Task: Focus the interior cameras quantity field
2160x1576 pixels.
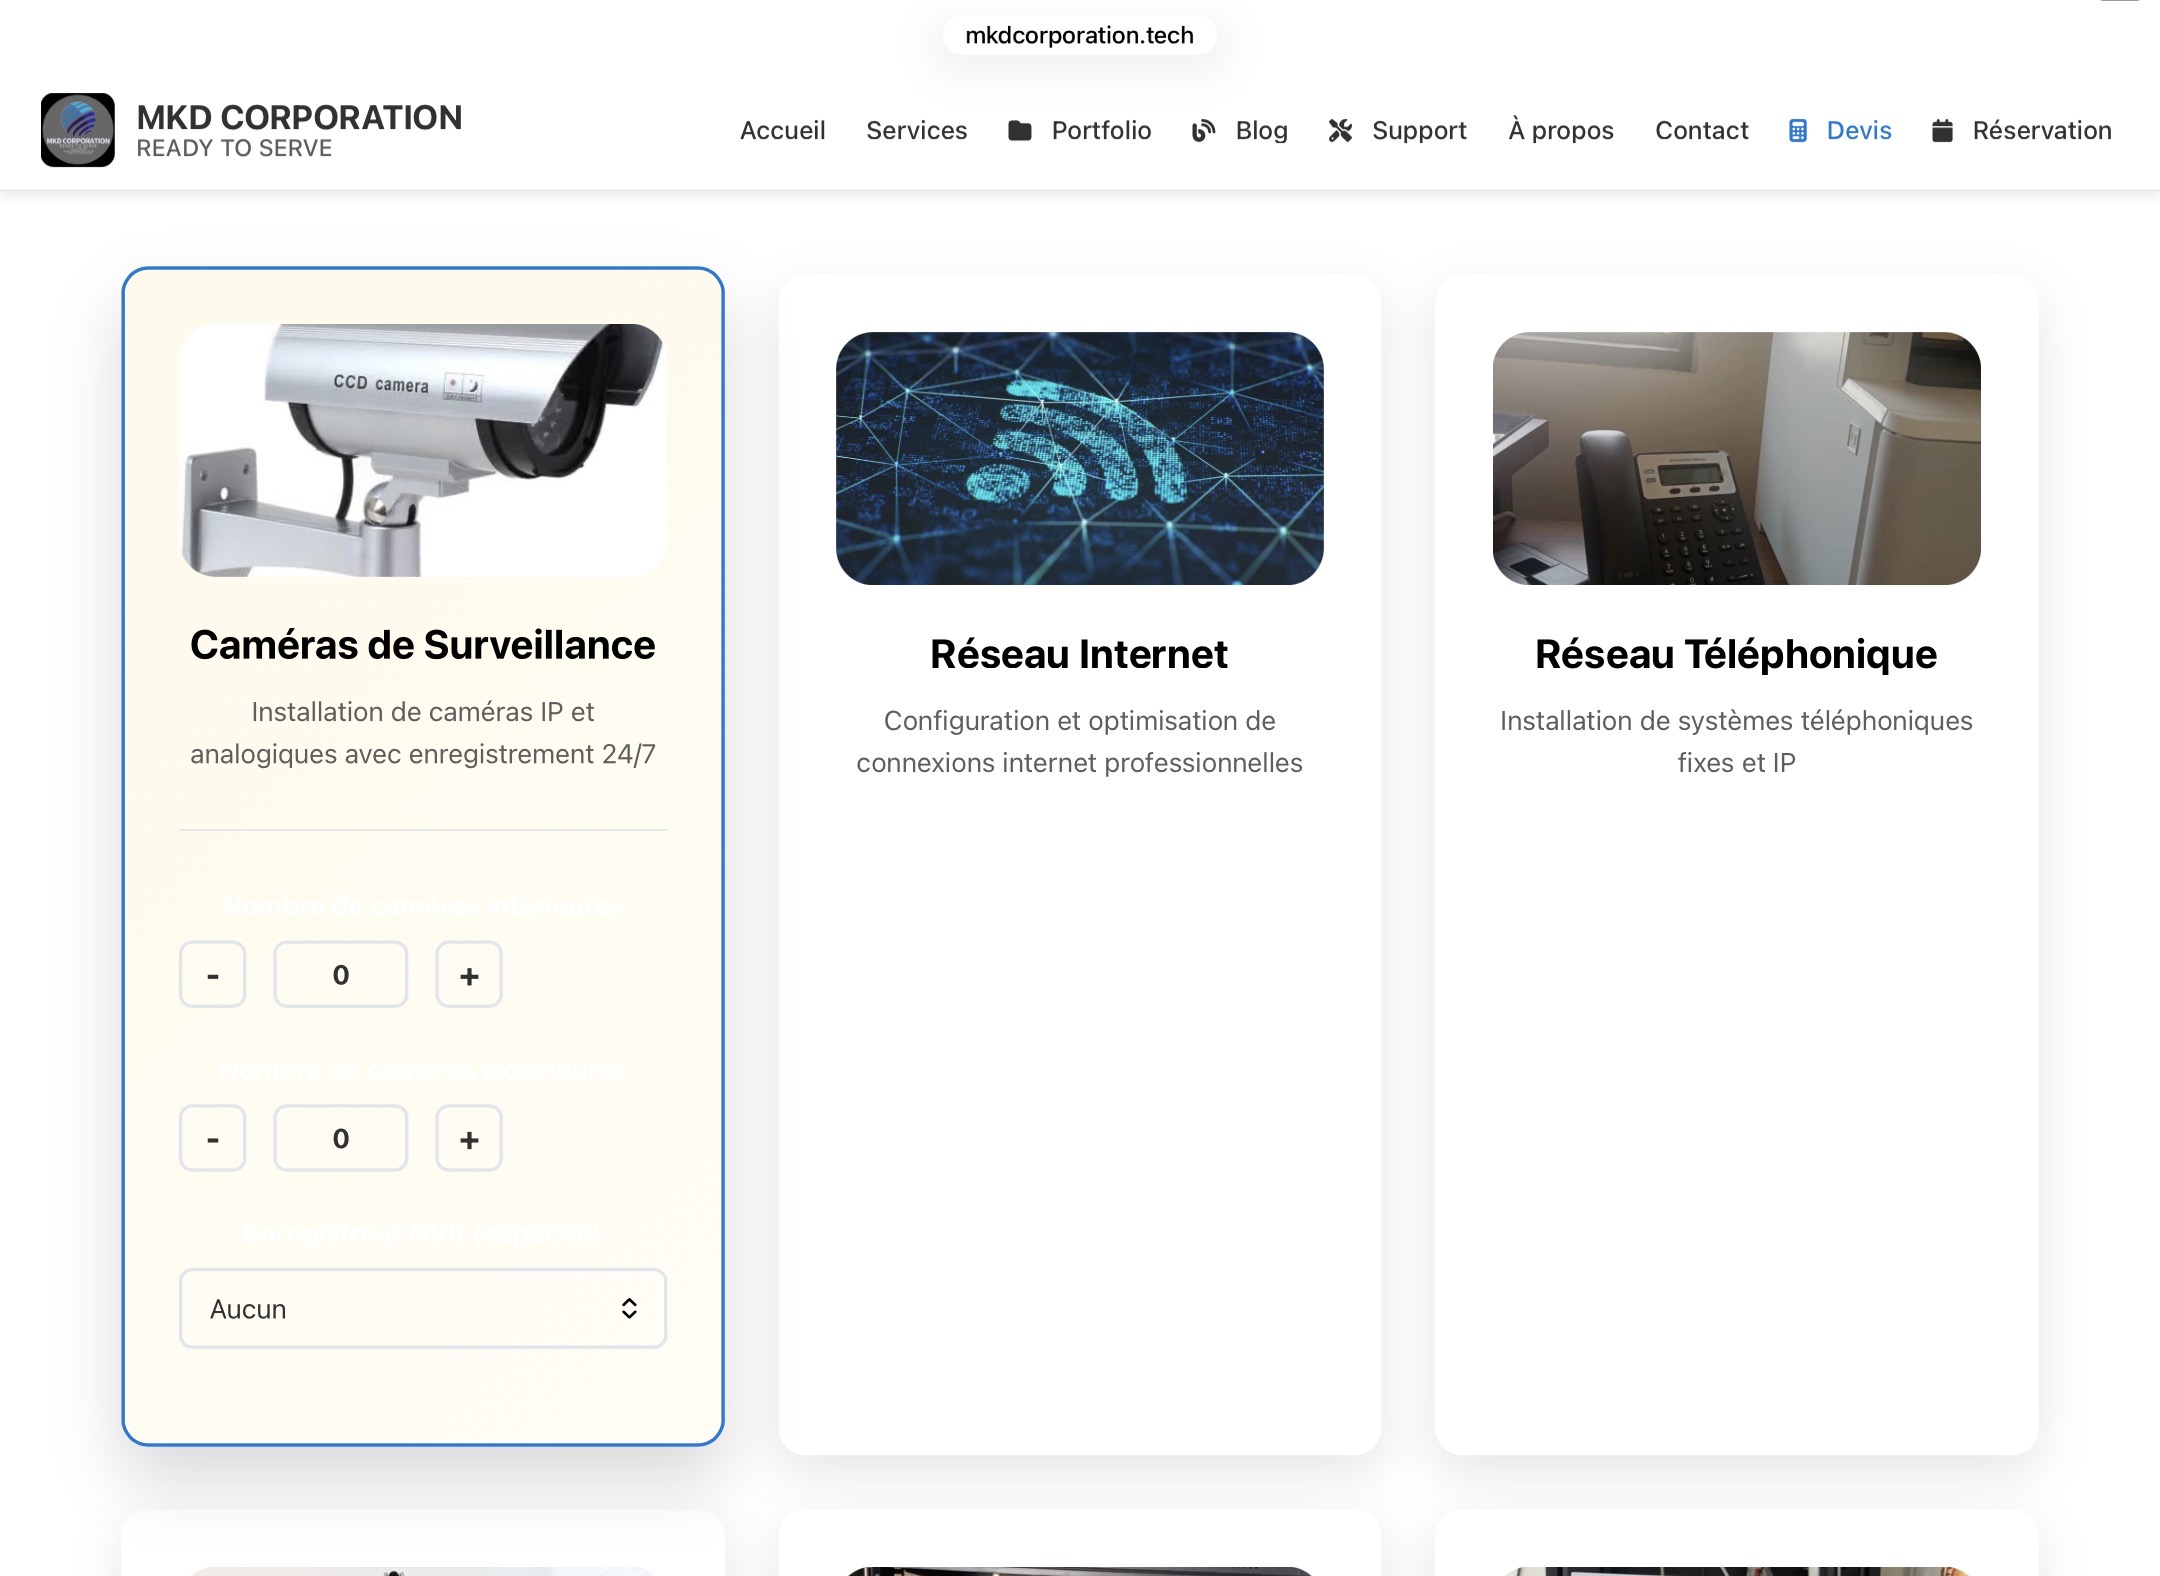Action: point(341,974)
